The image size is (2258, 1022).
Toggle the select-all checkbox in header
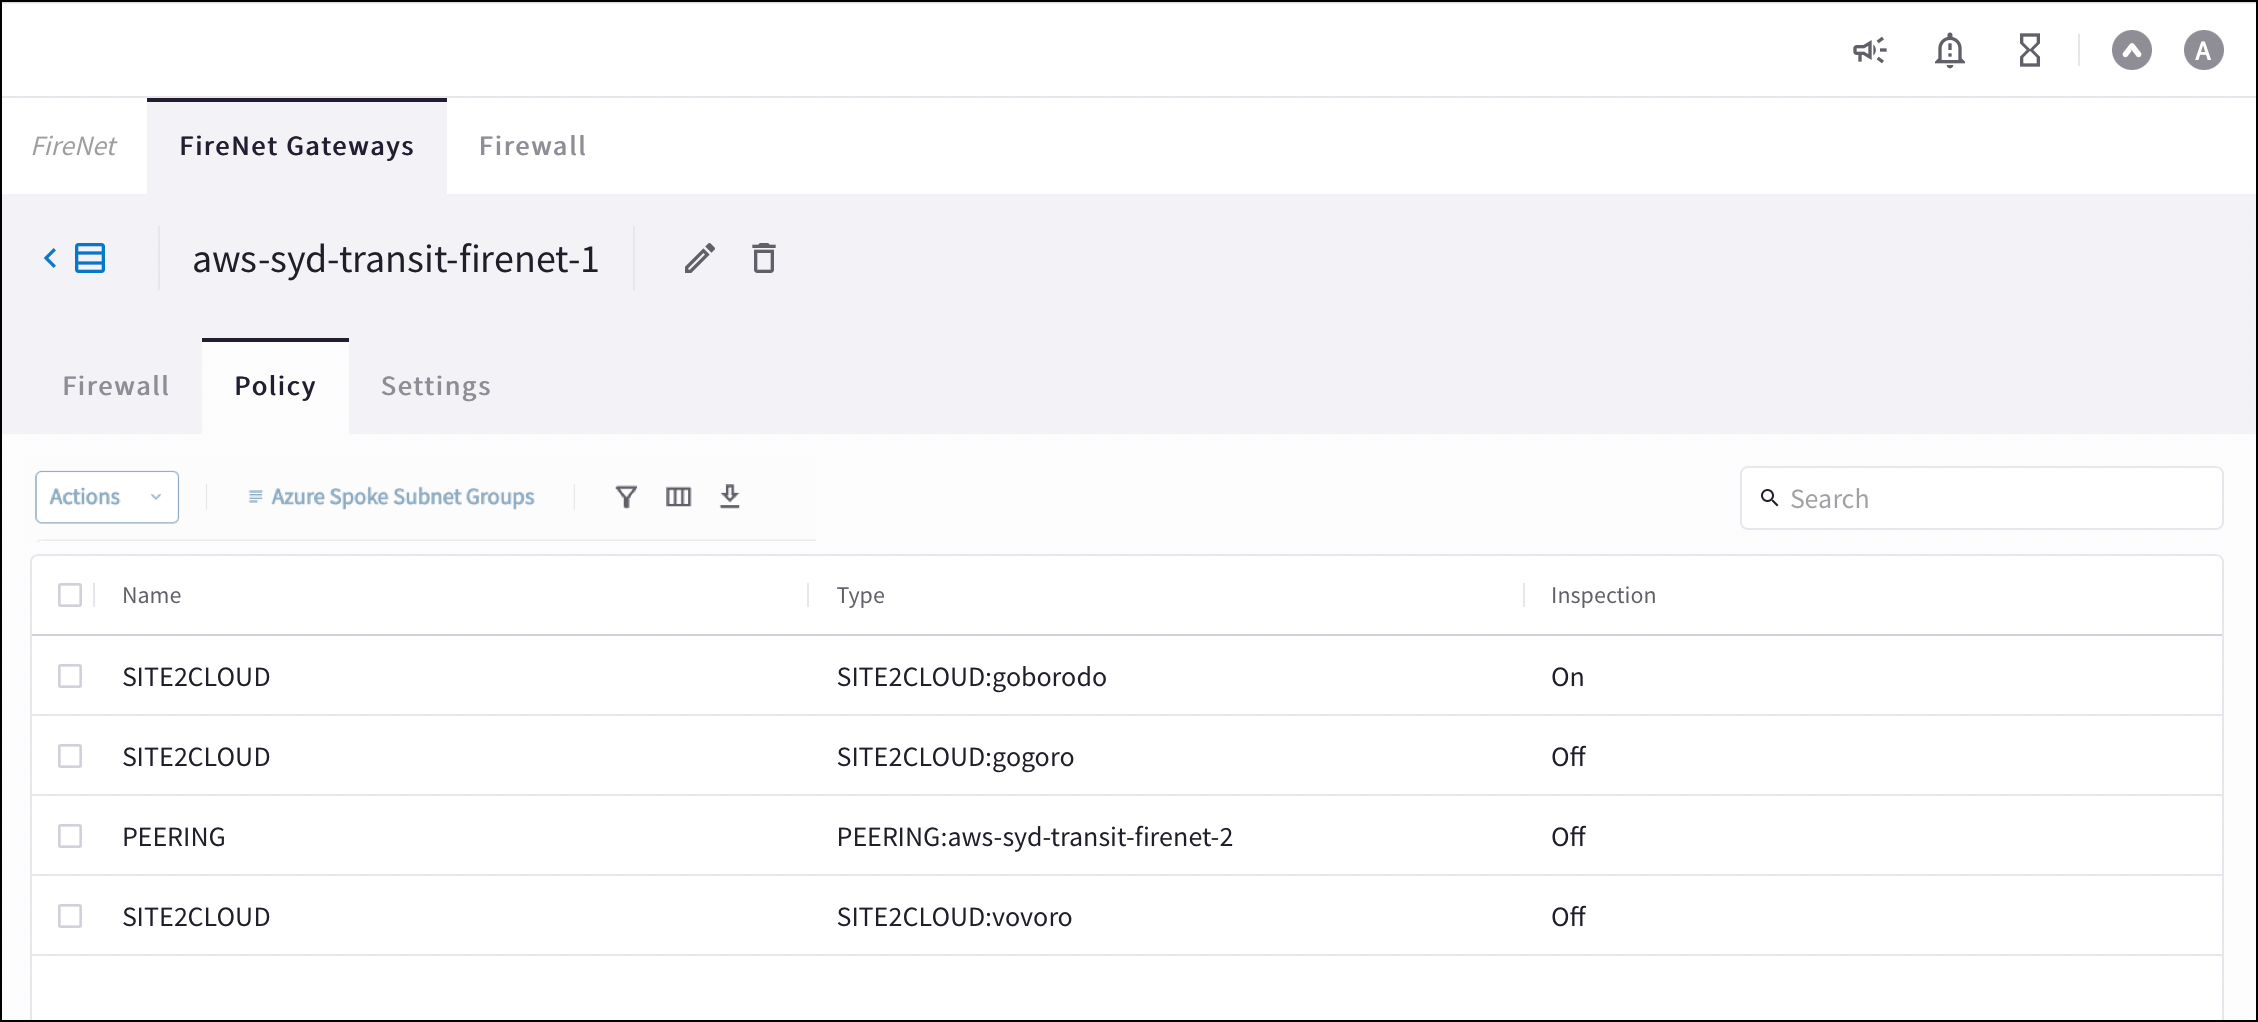coord(70,595)
